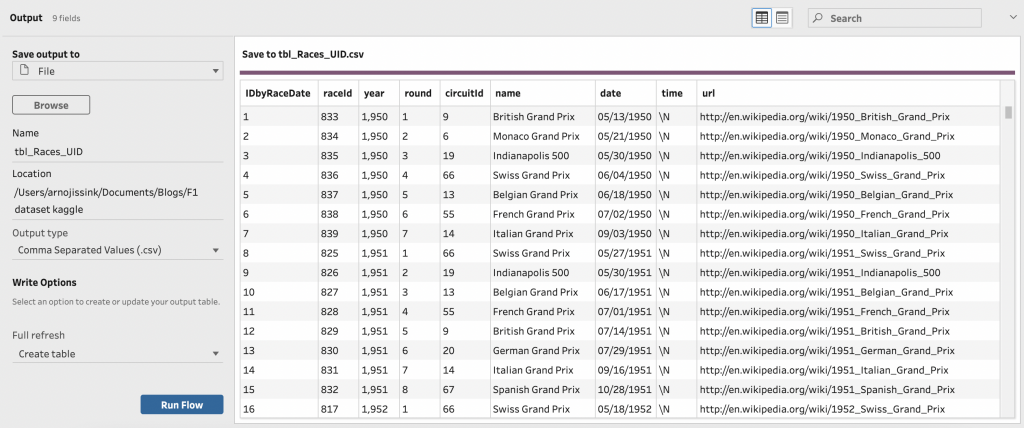
Task: Select the url column header
Action: point(707,93)
